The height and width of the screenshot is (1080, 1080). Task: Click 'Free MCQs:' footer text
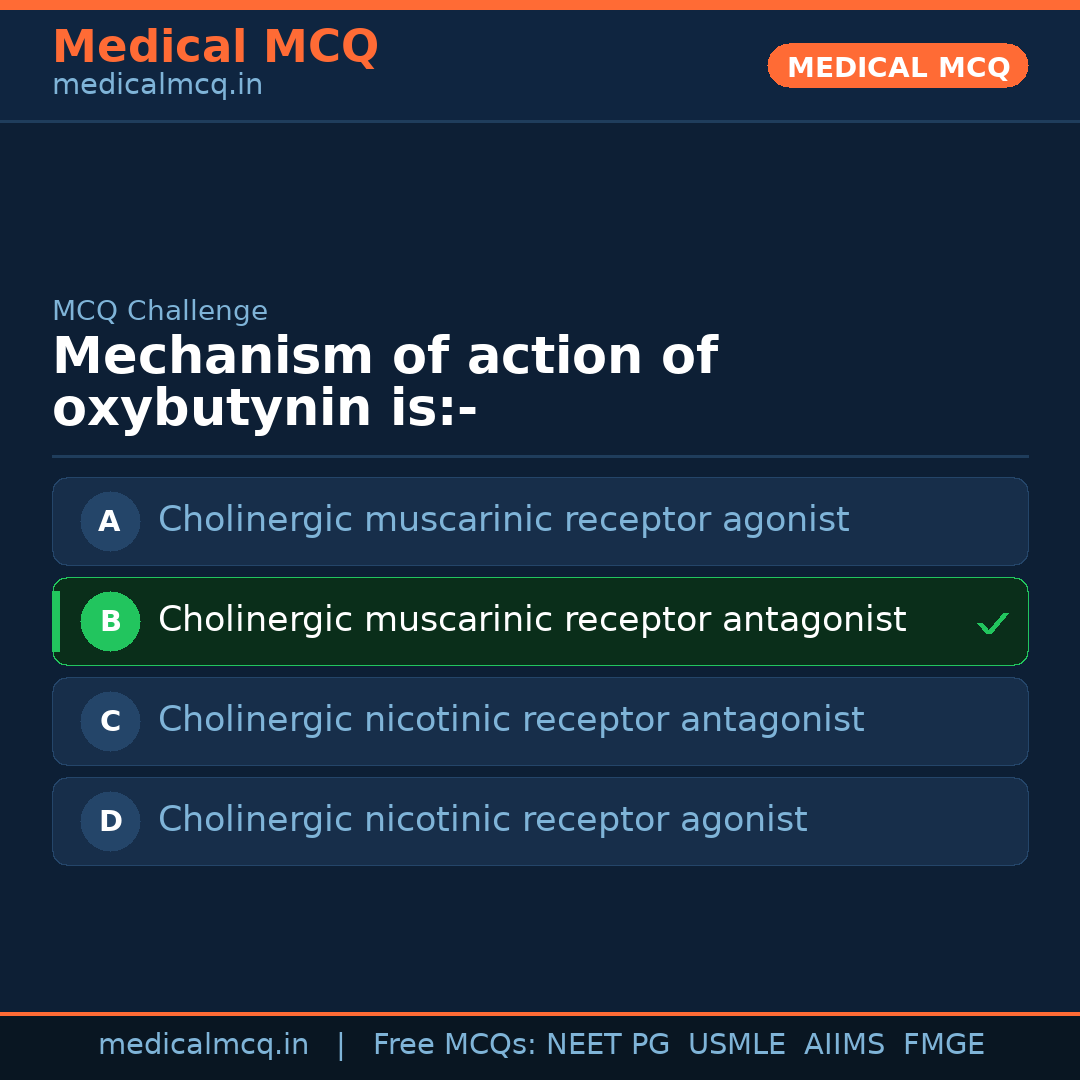tap(455, 1045)
